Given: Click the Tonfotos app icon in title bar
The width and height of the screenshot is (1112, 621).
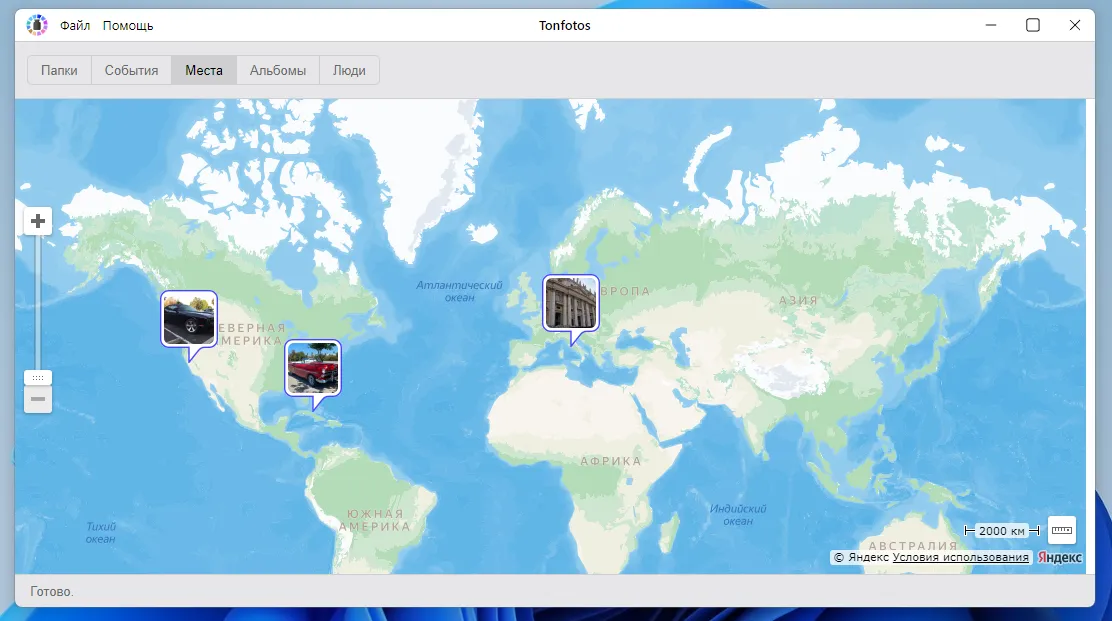Looking at the screenshot, I should (x=37, y=25).
